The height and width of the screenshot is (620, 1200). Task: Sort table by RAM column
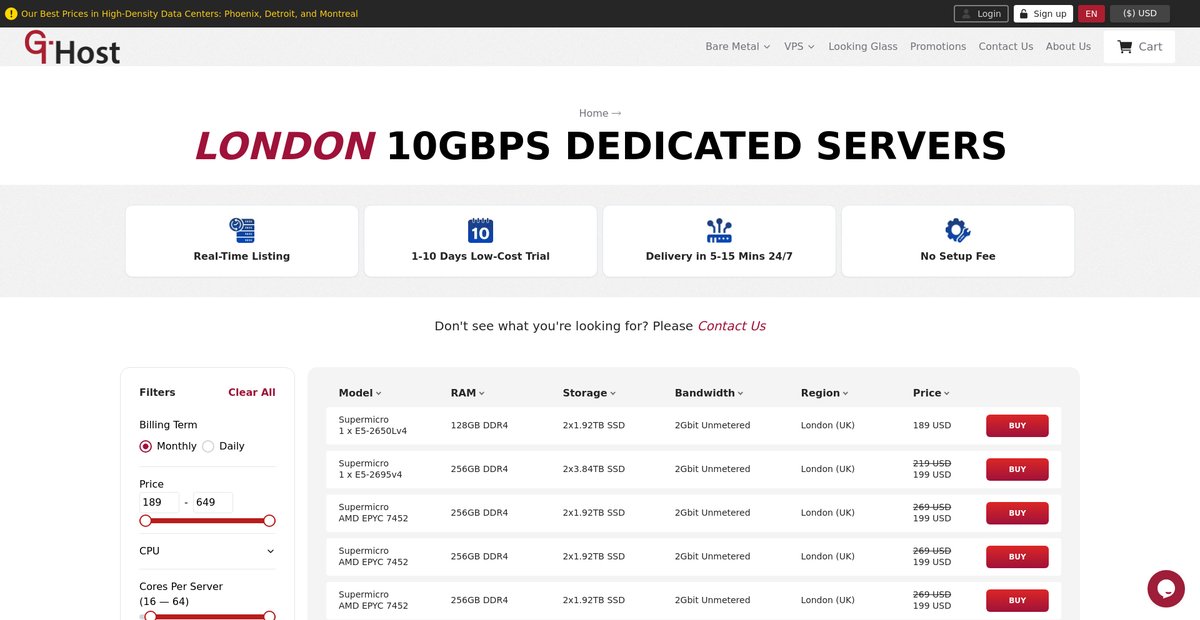click(x=468, y=393)
